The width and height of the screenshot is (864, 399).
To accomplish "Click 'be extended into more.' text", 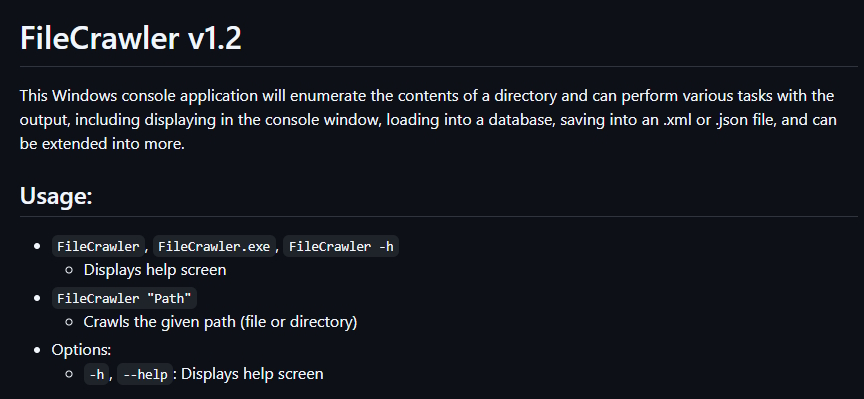I will click(102, 144).
